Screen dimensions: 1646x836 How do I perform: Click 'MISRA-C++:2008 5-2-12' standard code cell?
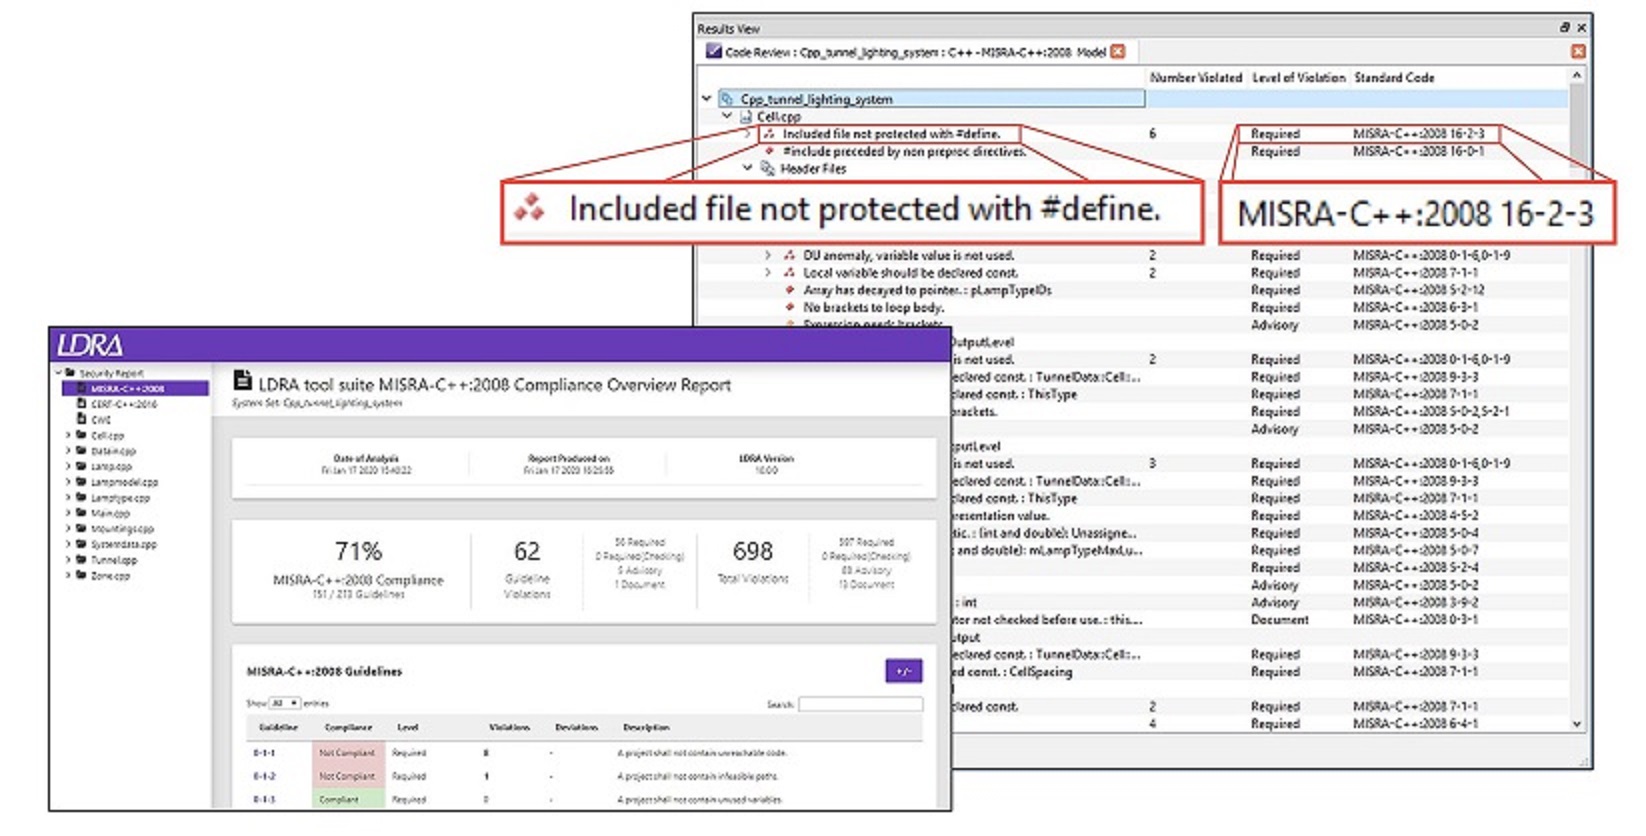tap(1418, 290)
